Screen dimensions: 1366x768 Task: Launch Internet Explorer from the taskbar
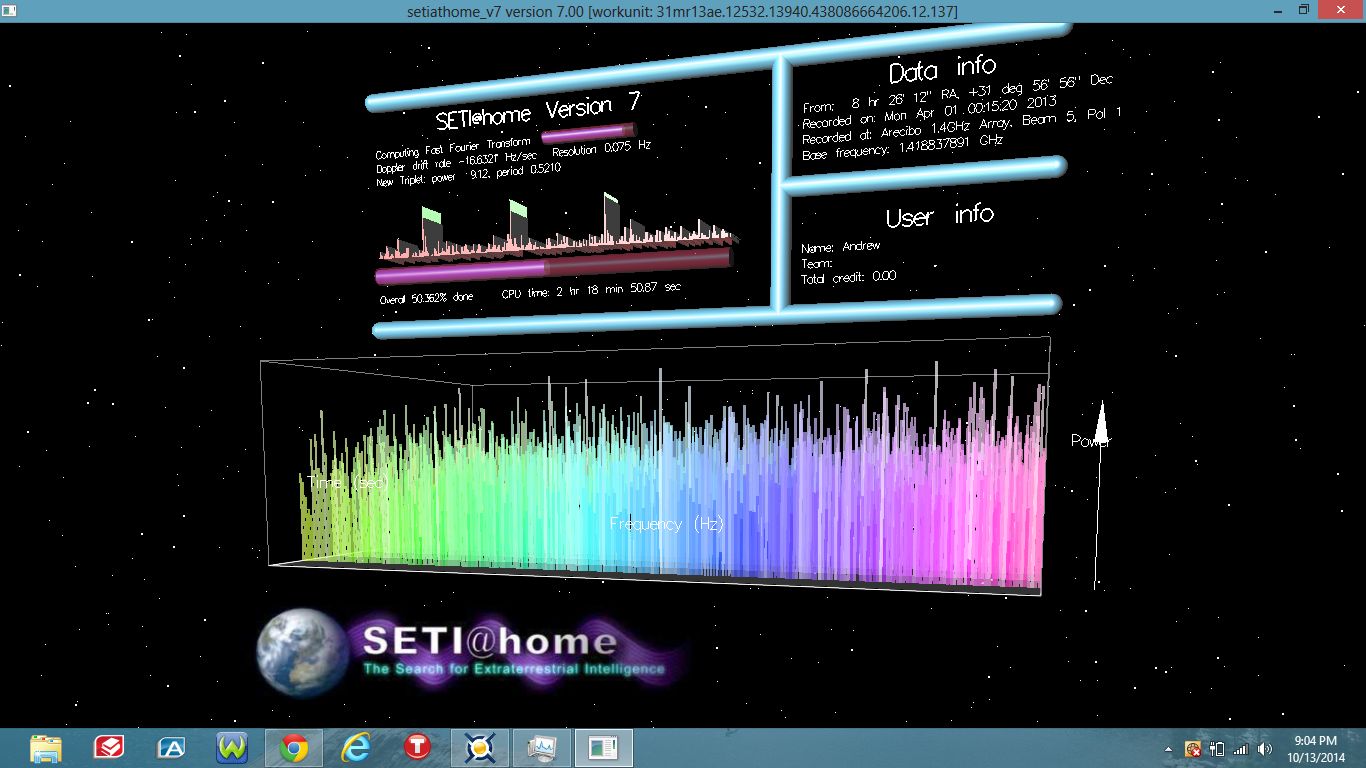[355, 747]
